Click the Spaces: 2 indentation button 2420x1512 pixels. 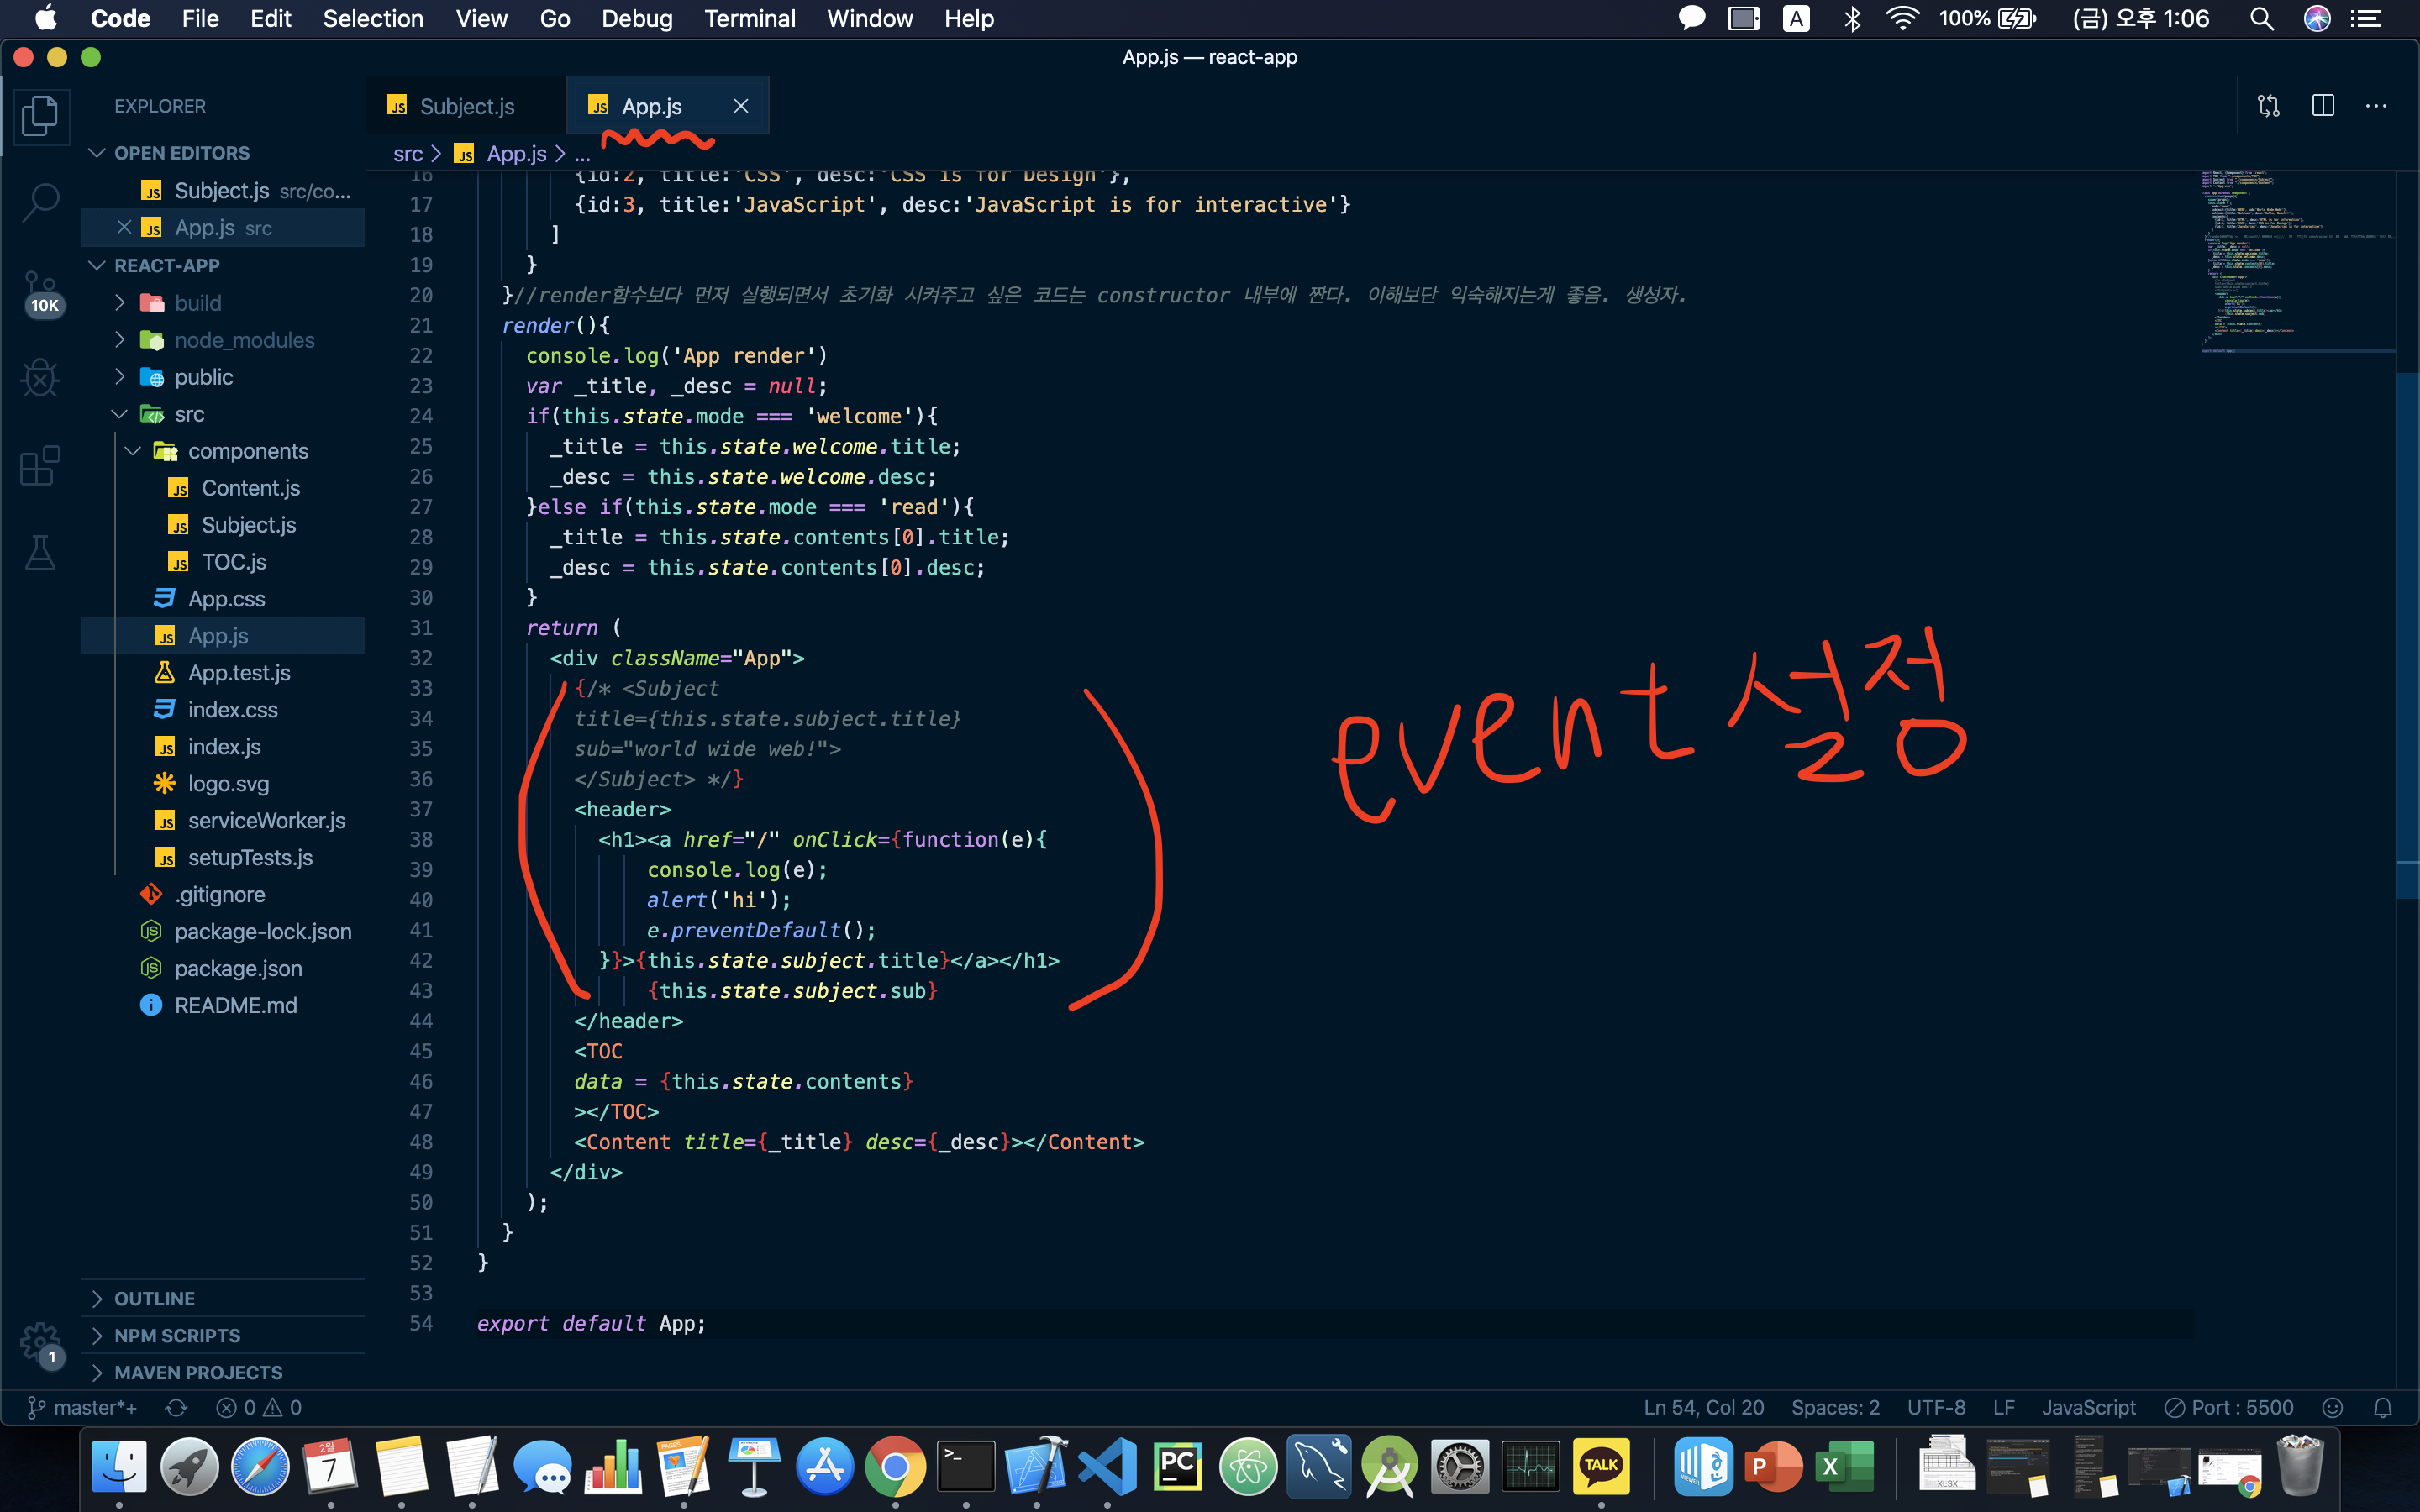click(x=1835, y=1407)
